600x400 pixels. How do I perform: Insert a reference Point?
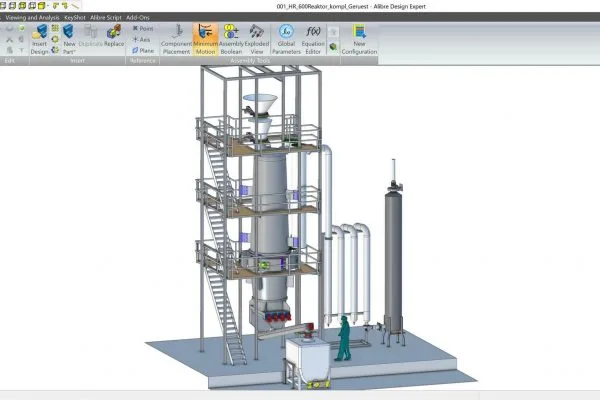[143, 28]
